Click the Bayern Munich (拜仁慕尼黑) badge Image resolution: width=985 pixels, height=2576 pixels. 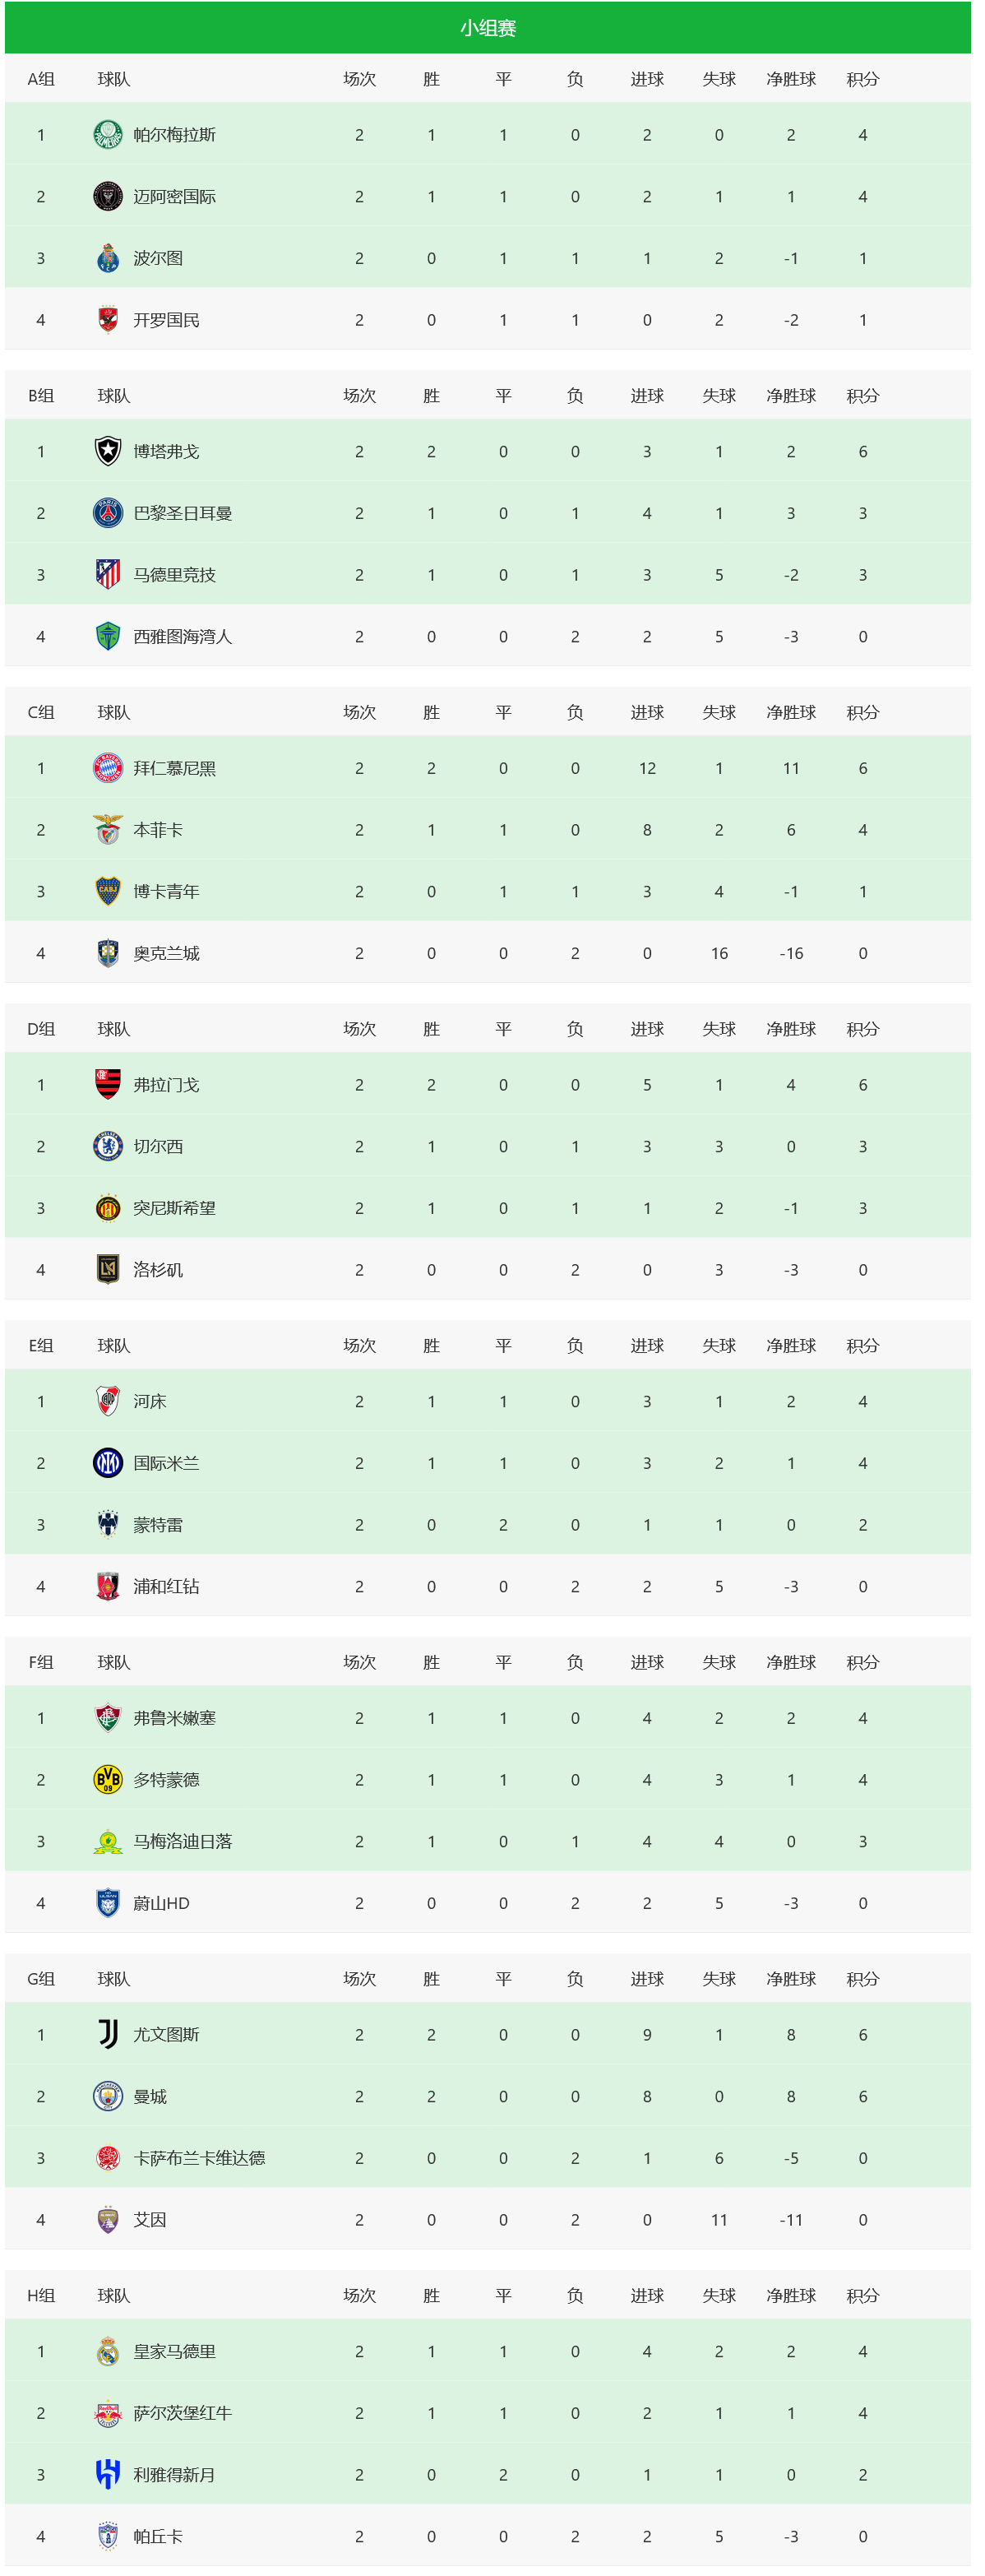(x=108, y=768)
